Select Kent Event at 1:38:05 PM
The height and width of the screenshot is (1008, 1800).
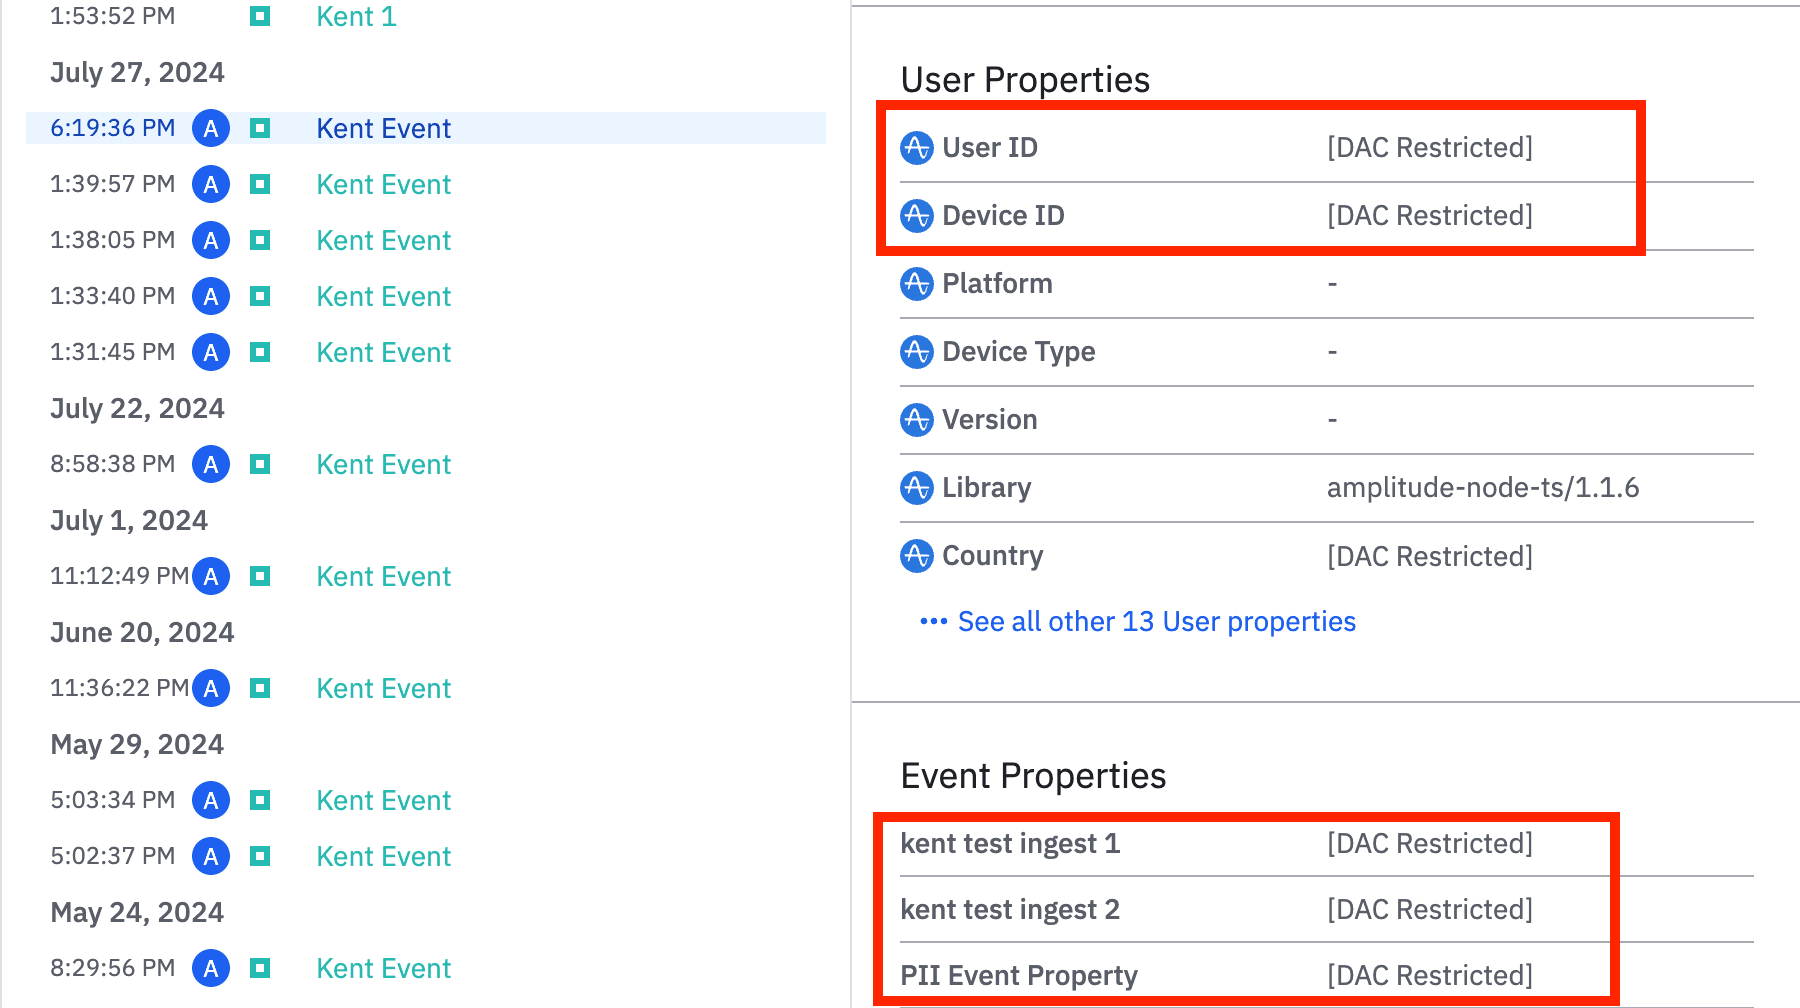click(383, 240)
